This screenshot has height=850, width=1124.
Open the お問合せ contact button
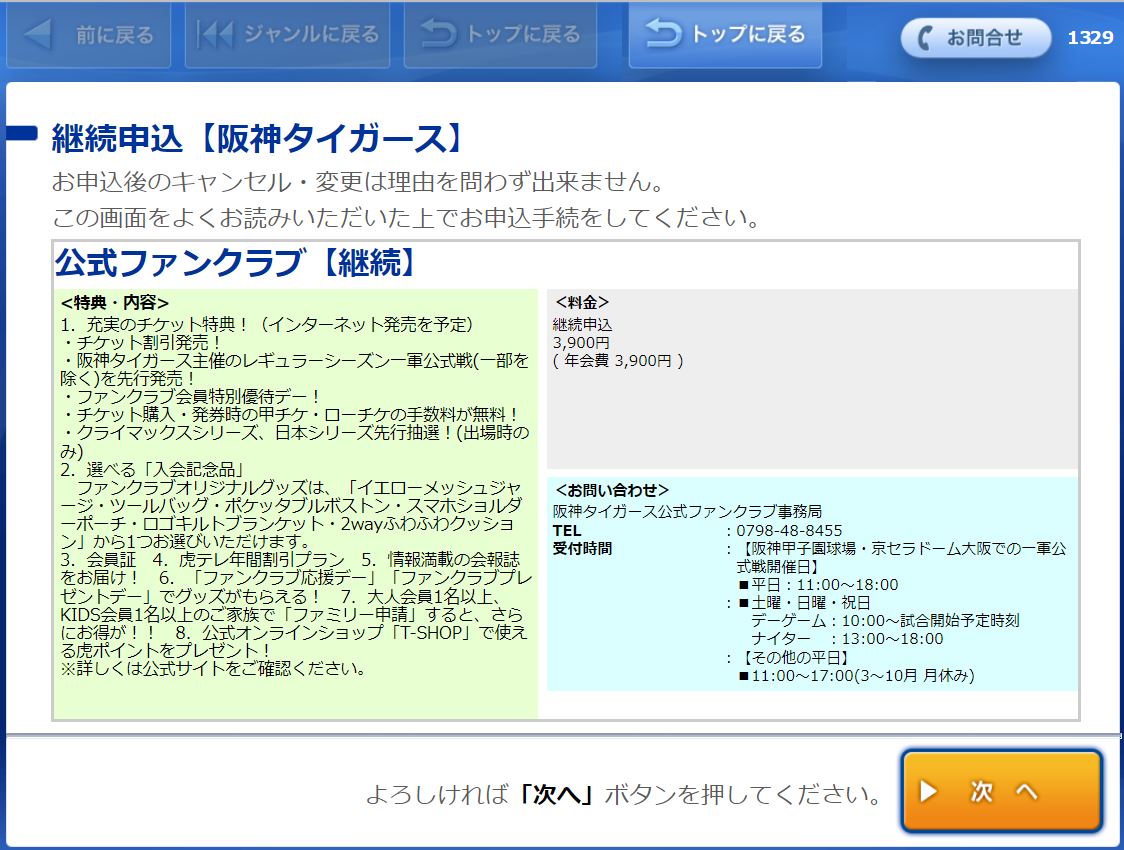point(976,37)
